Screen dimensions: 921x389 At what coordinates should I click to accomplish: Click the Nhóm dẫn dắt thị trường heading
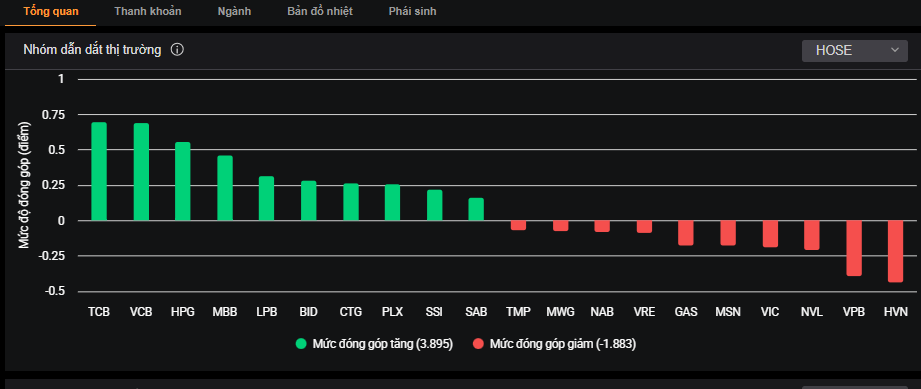92,50
